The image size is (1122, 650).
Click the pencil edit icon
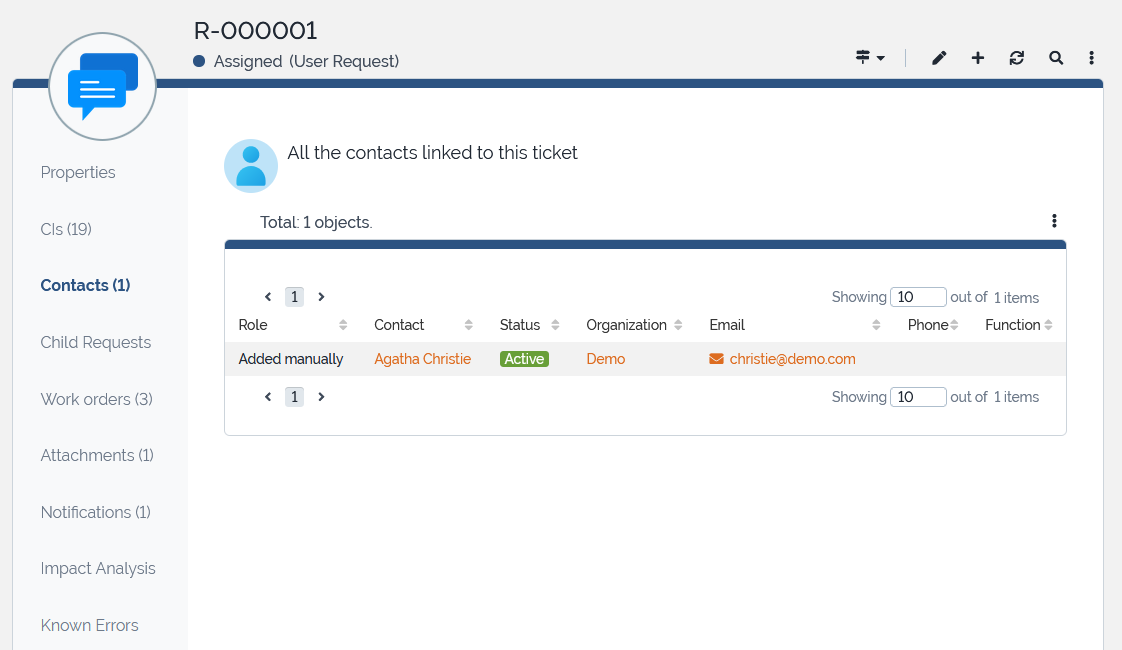[x=938, y=58]
